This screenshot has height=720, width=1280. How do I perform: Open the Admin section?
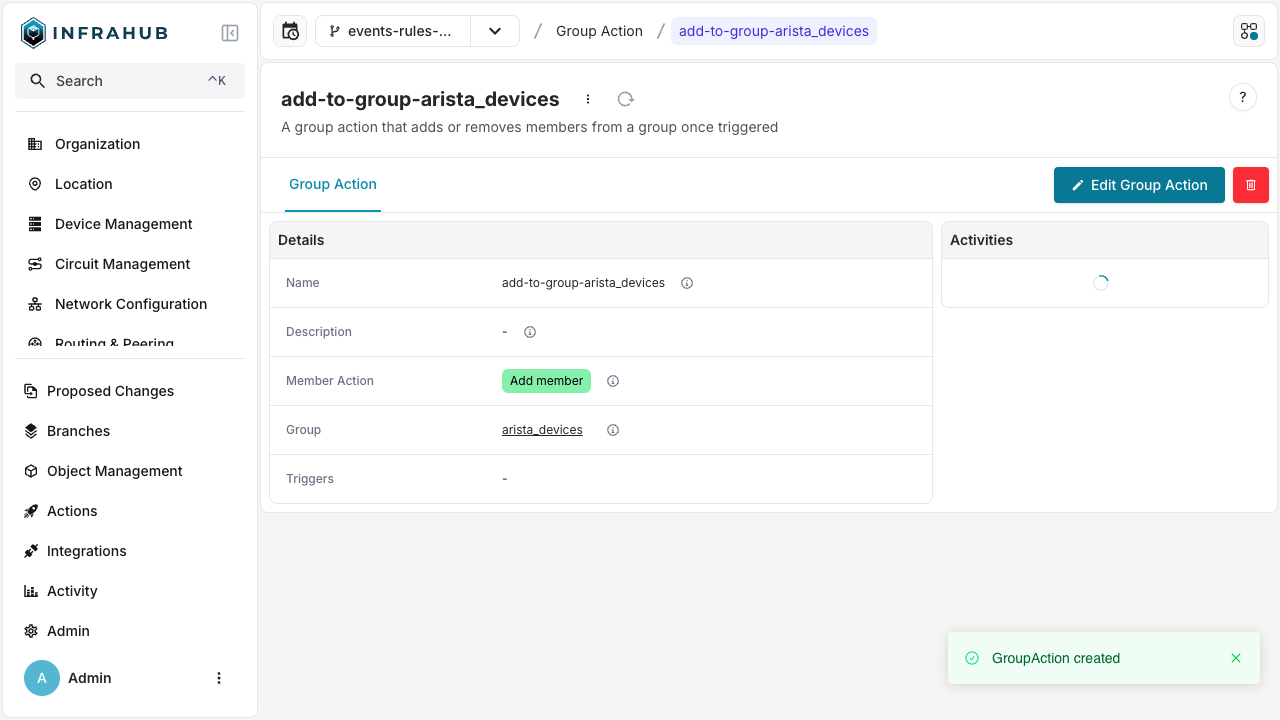(66, 630)
